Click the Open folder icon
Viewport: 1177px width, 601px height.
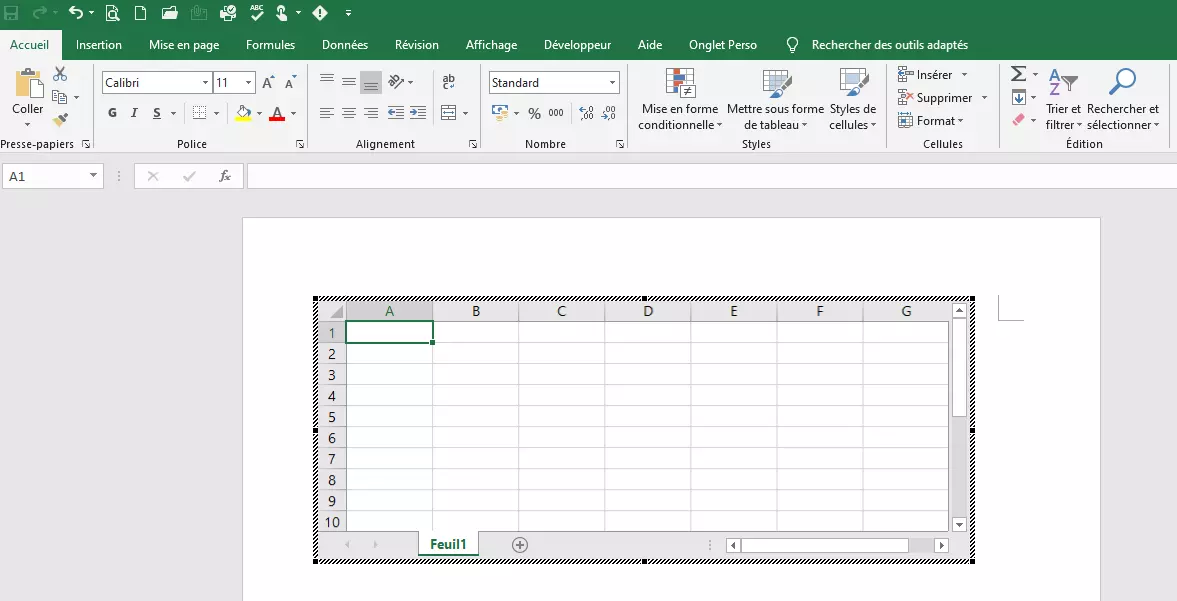pyautogui.click(x=170, y=13)
